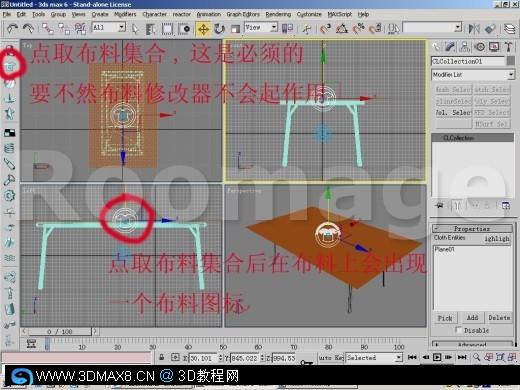Click the object color swatch beside name
Image resolution: width=520 pixels, height=390 pixels.
[510, 61]
